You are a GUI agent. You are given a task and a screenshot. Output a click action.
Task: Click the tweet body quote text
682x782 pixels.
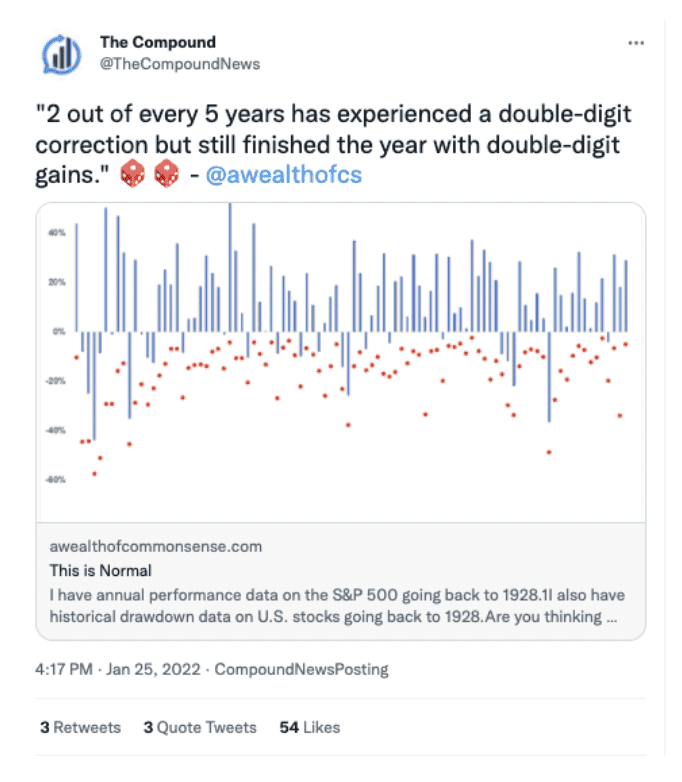pyautogui.click(x=333, y=145)
